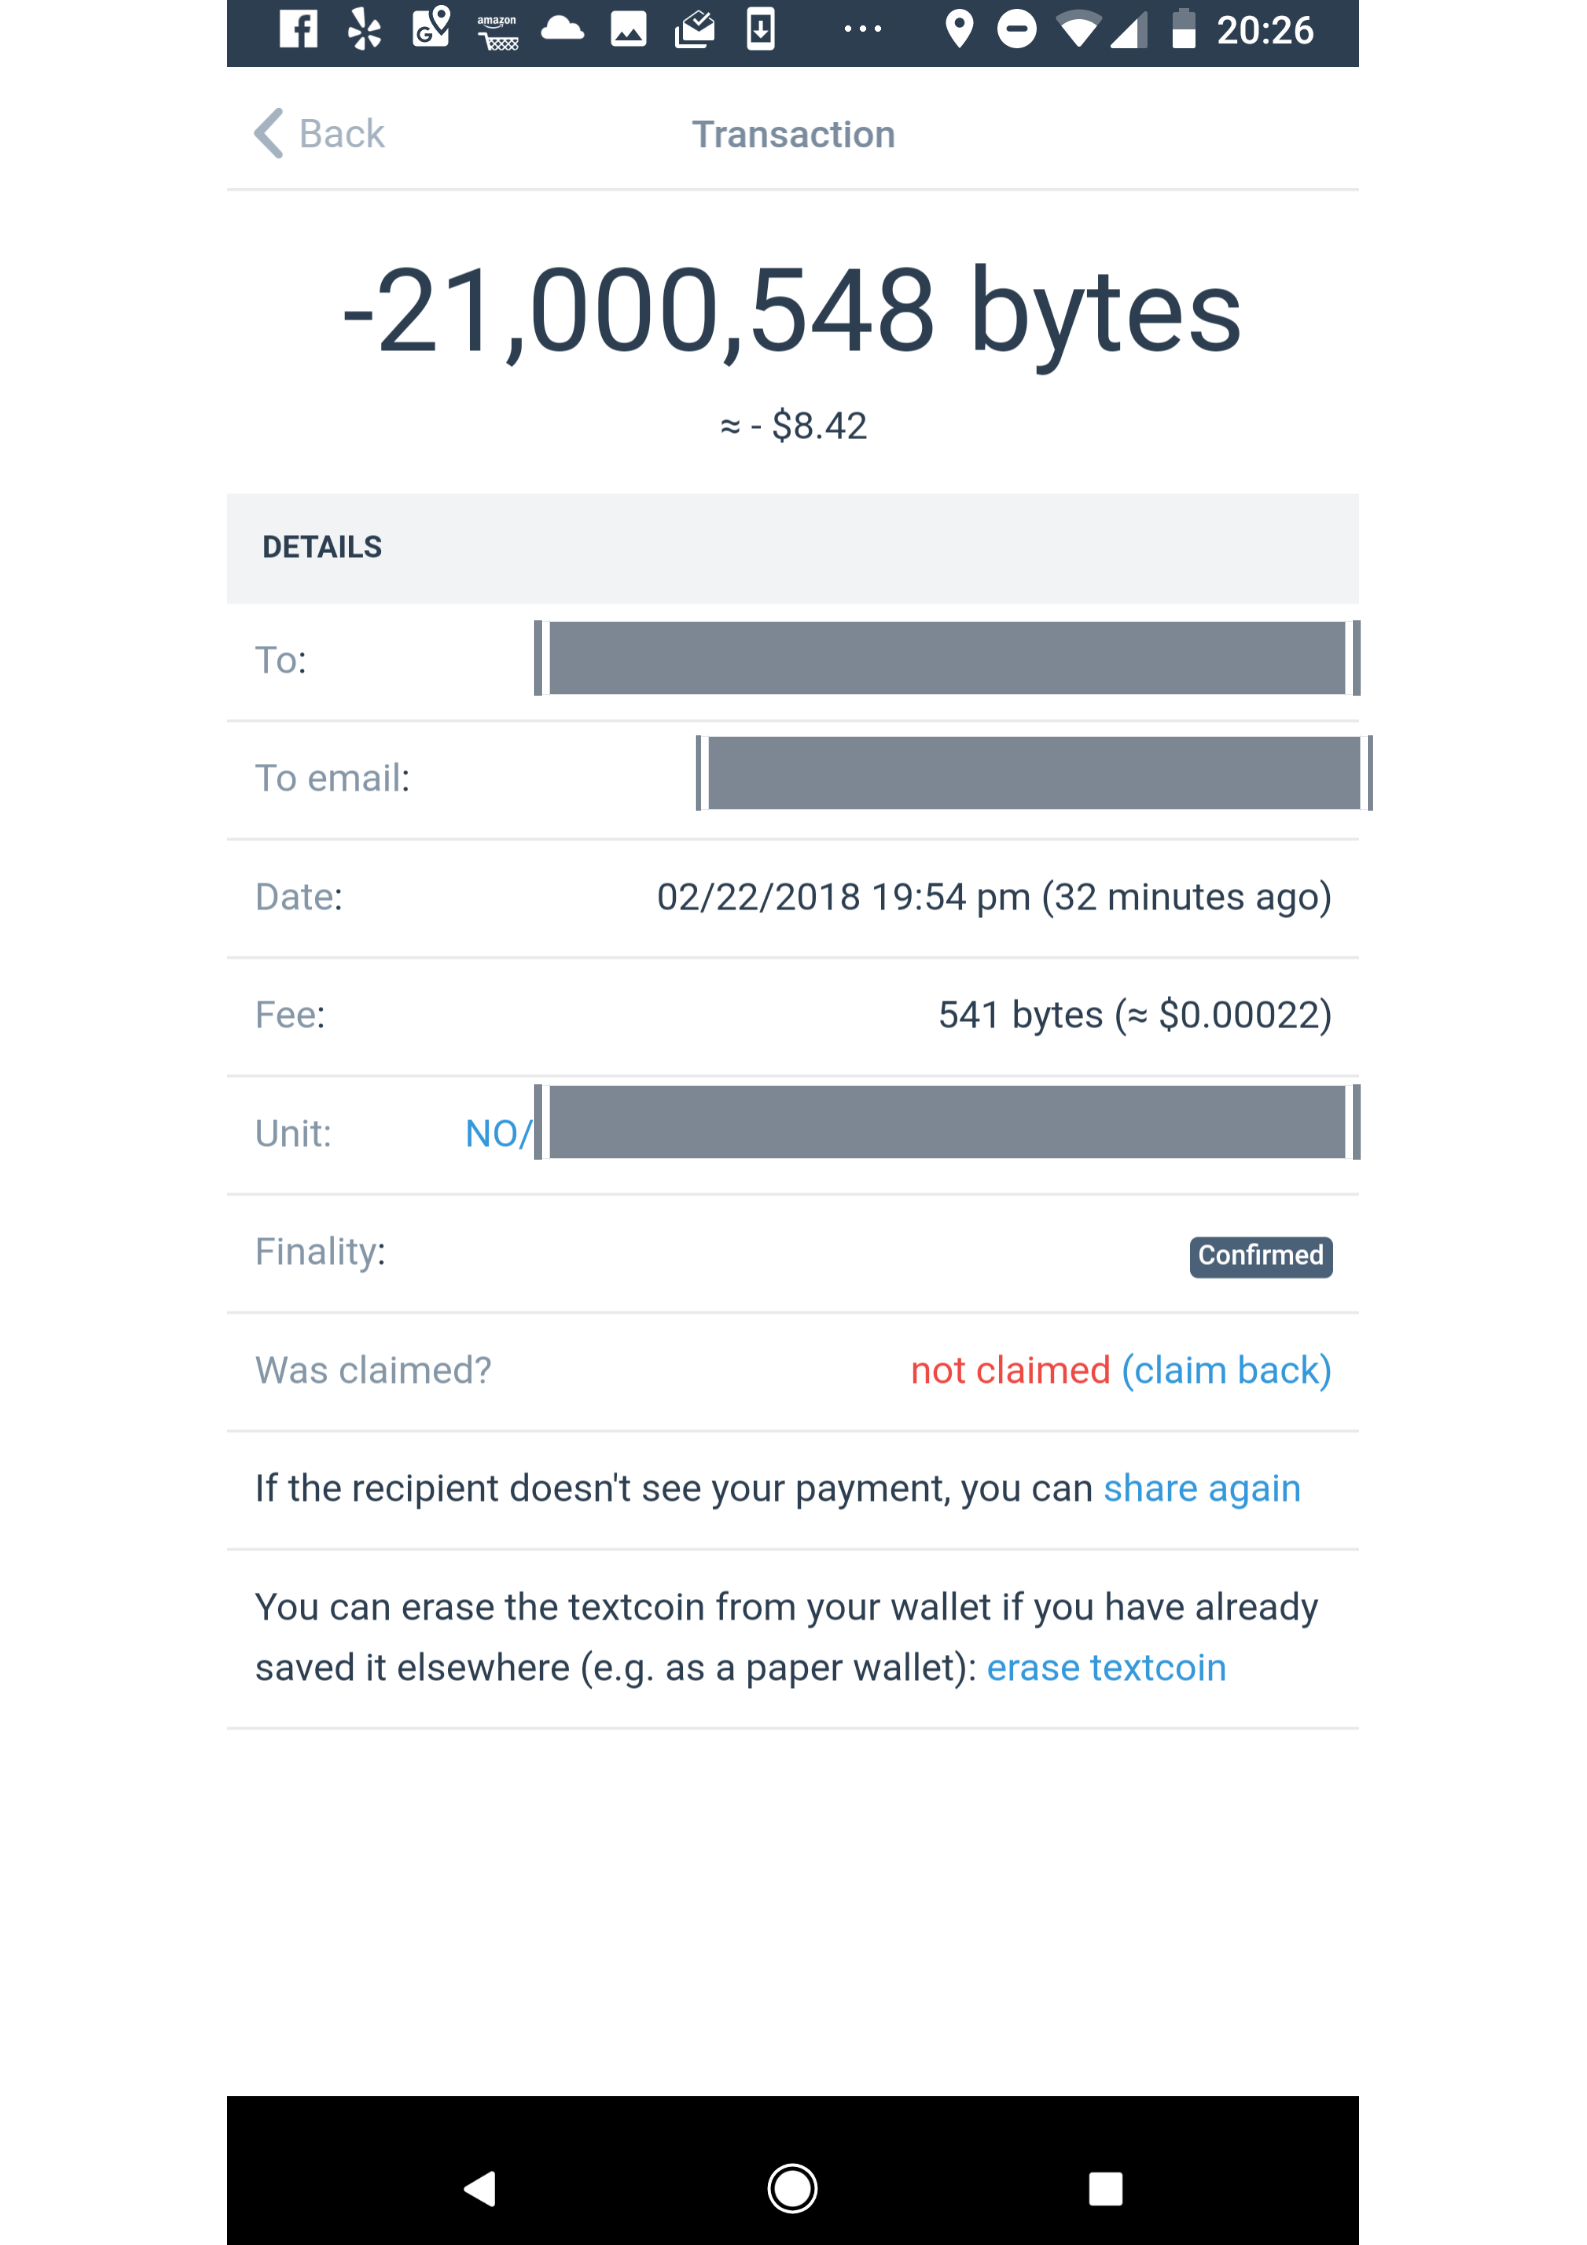This screenshot has height=2245, width=1587.
Task: Open the Facebook notification icon
Action: [x=298, y=29]
